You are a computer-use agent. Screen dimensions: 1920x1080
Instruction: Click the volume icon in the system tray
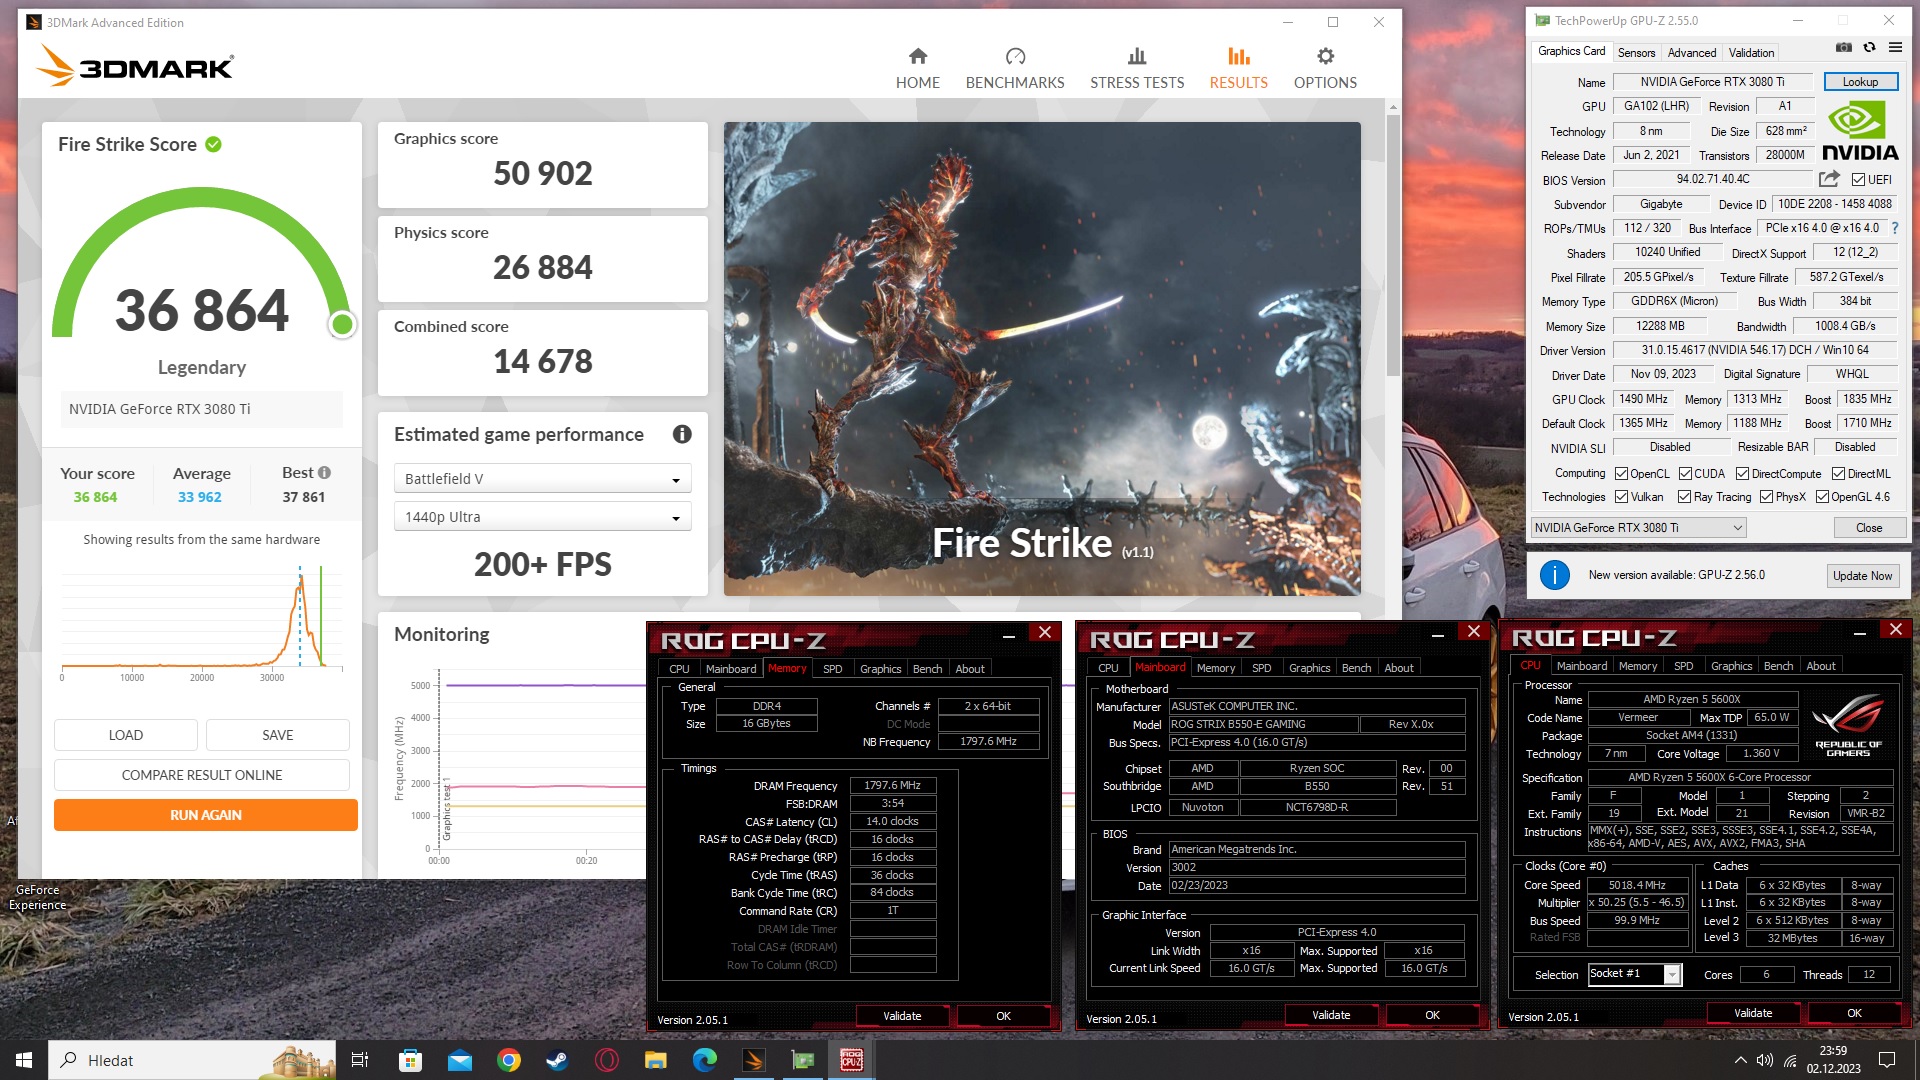coord(1765,1060)
